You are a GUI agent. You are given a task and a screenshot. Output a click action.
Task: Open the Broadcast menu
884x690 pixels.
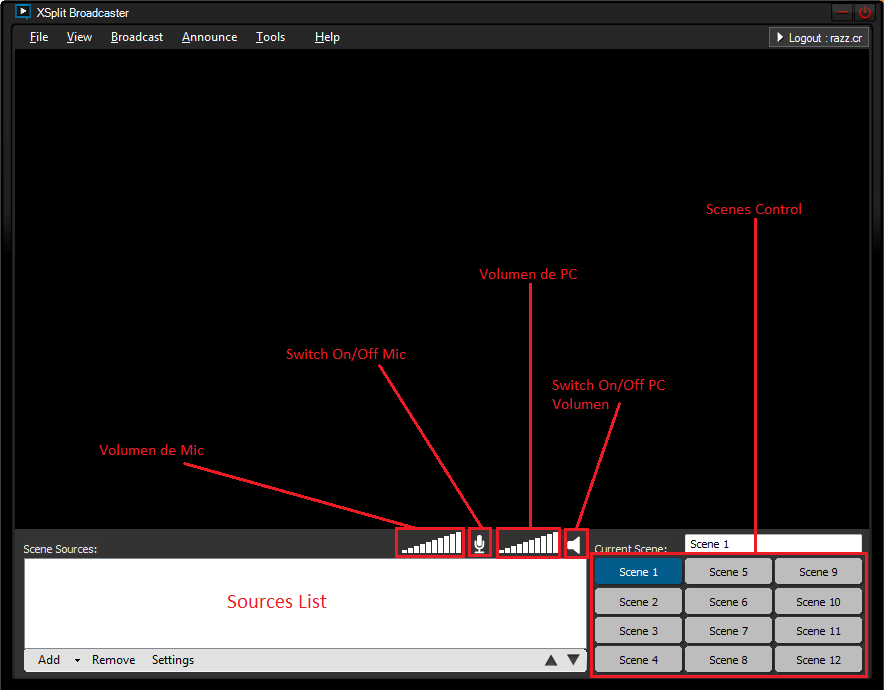(137, 37)
